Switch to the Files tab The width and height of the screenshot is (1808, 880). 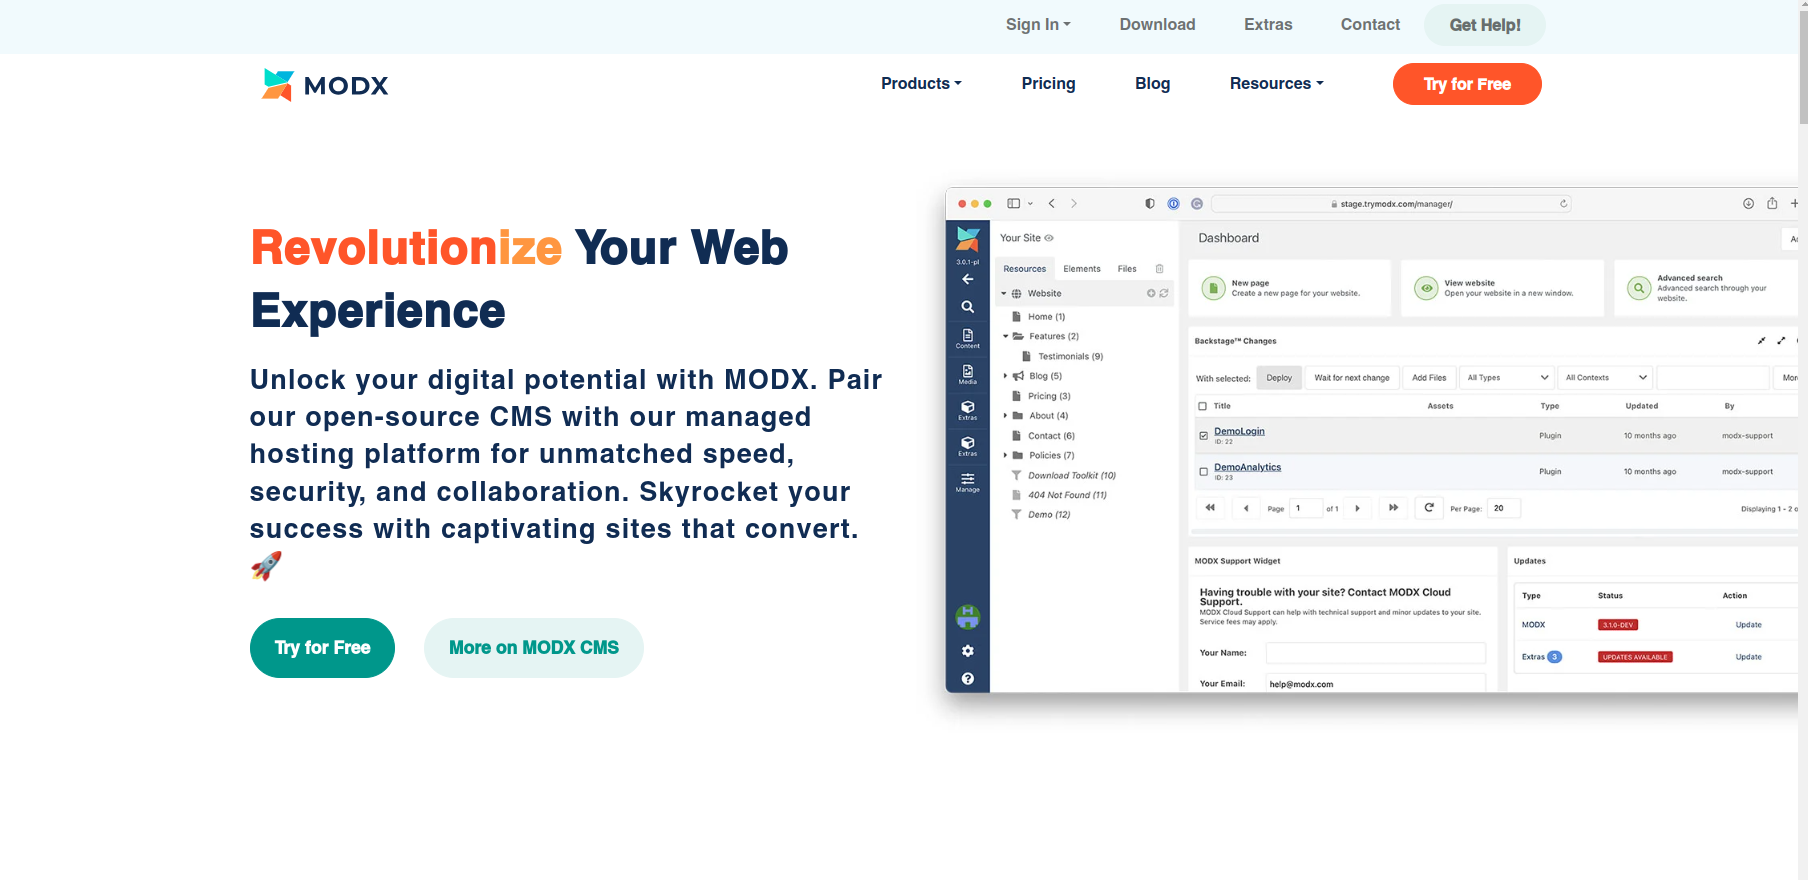1127,269
